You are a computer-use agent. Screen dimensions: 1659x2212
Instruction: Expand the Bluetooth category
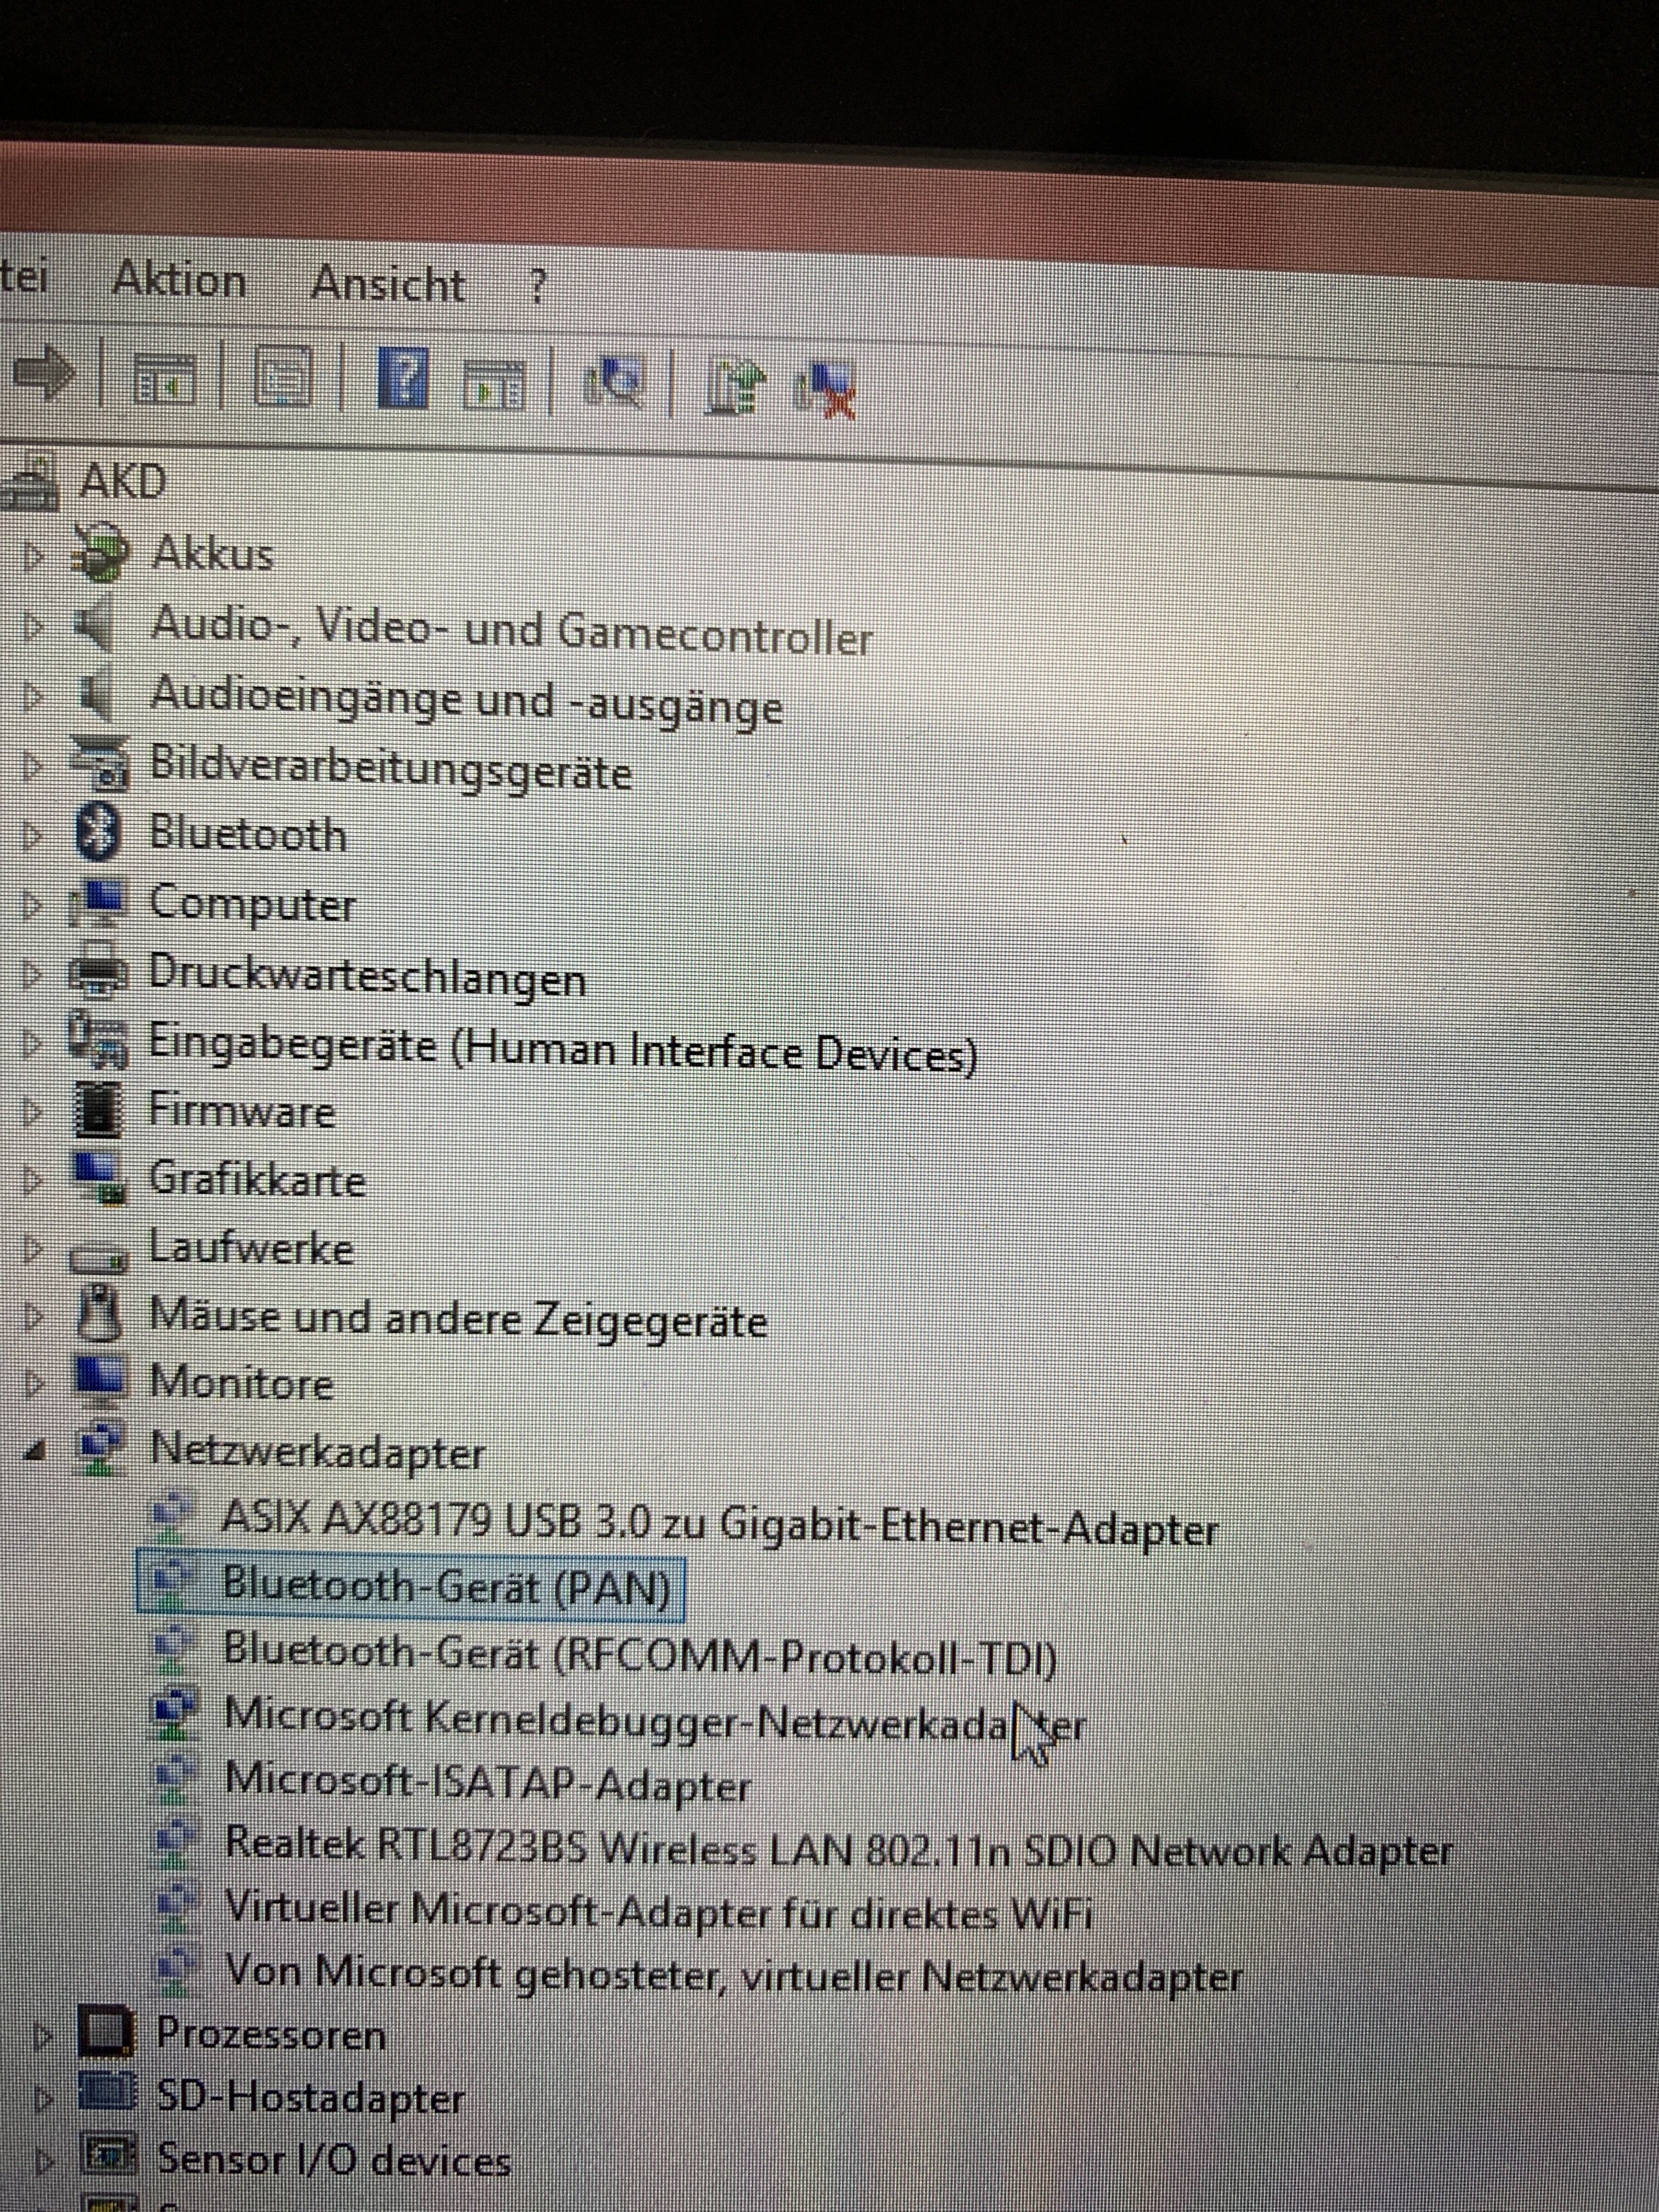33,835
